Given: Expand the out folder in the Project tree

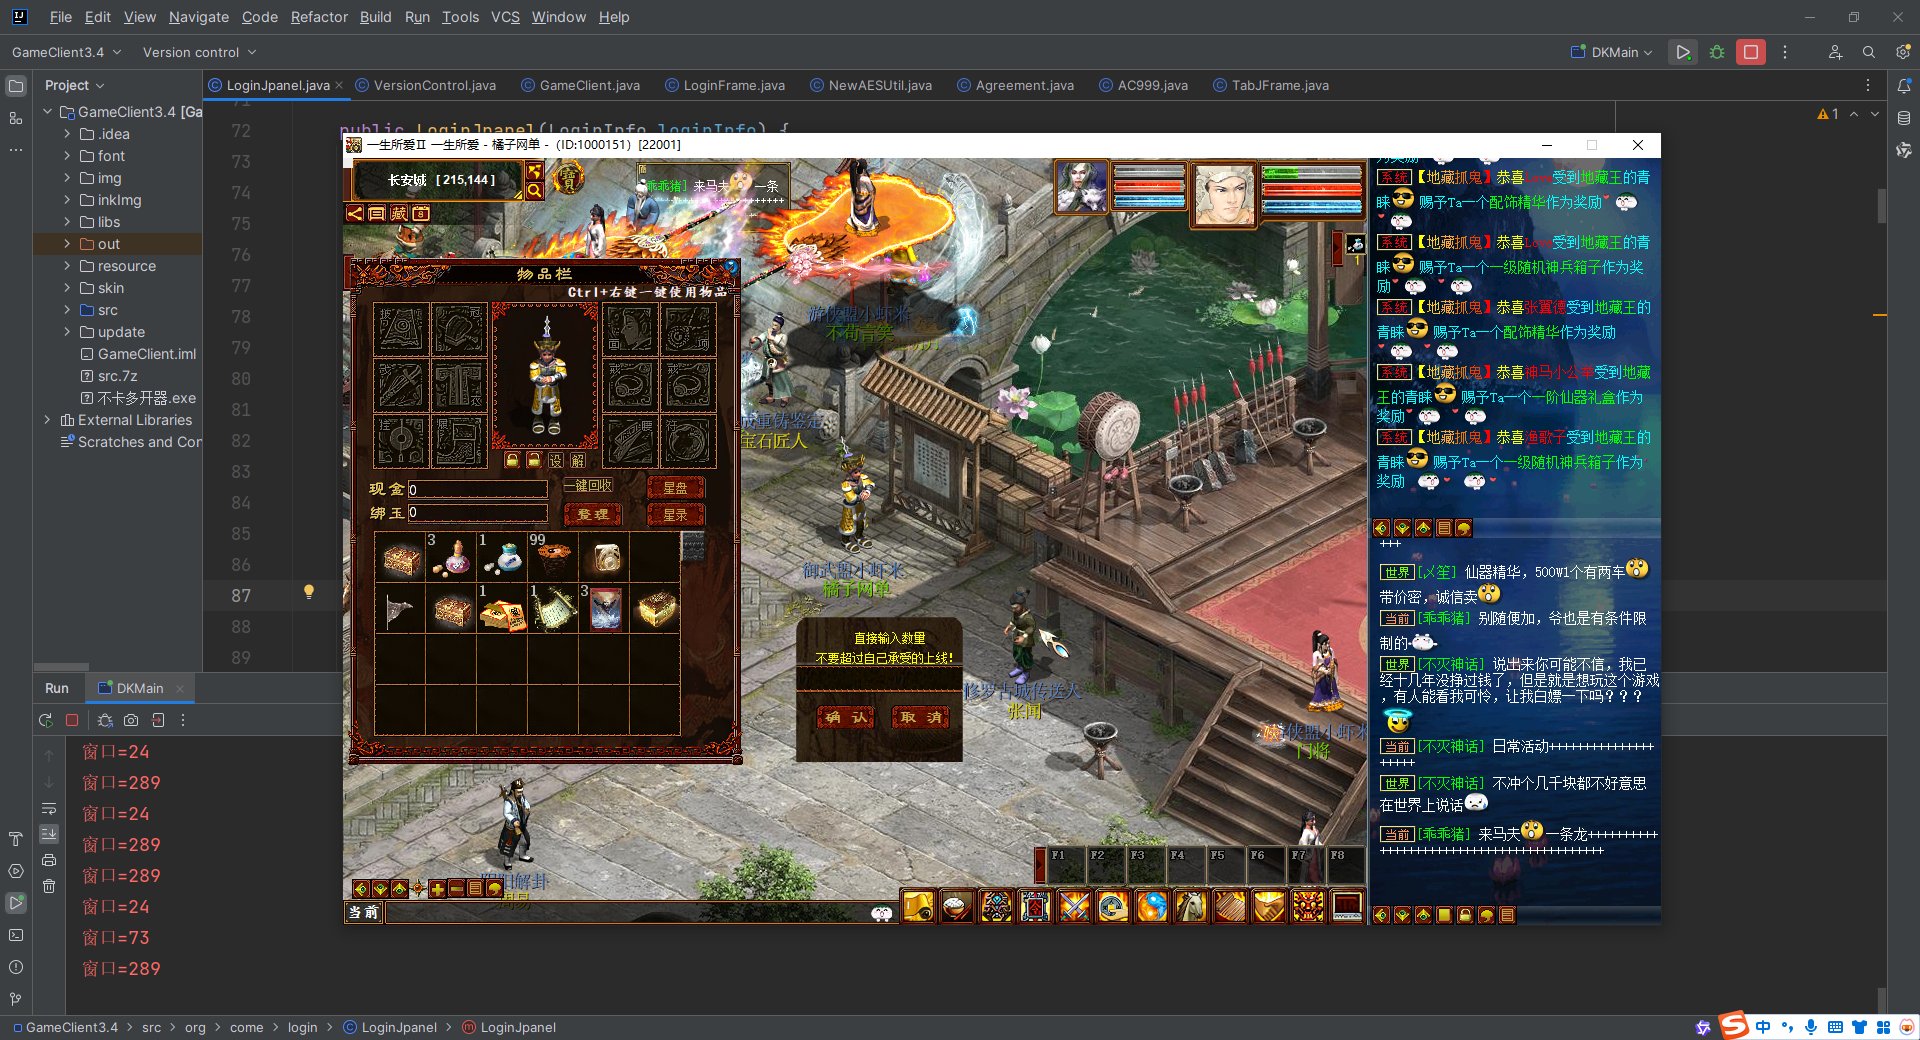Looking at the screenshot, I should point(67,244).
